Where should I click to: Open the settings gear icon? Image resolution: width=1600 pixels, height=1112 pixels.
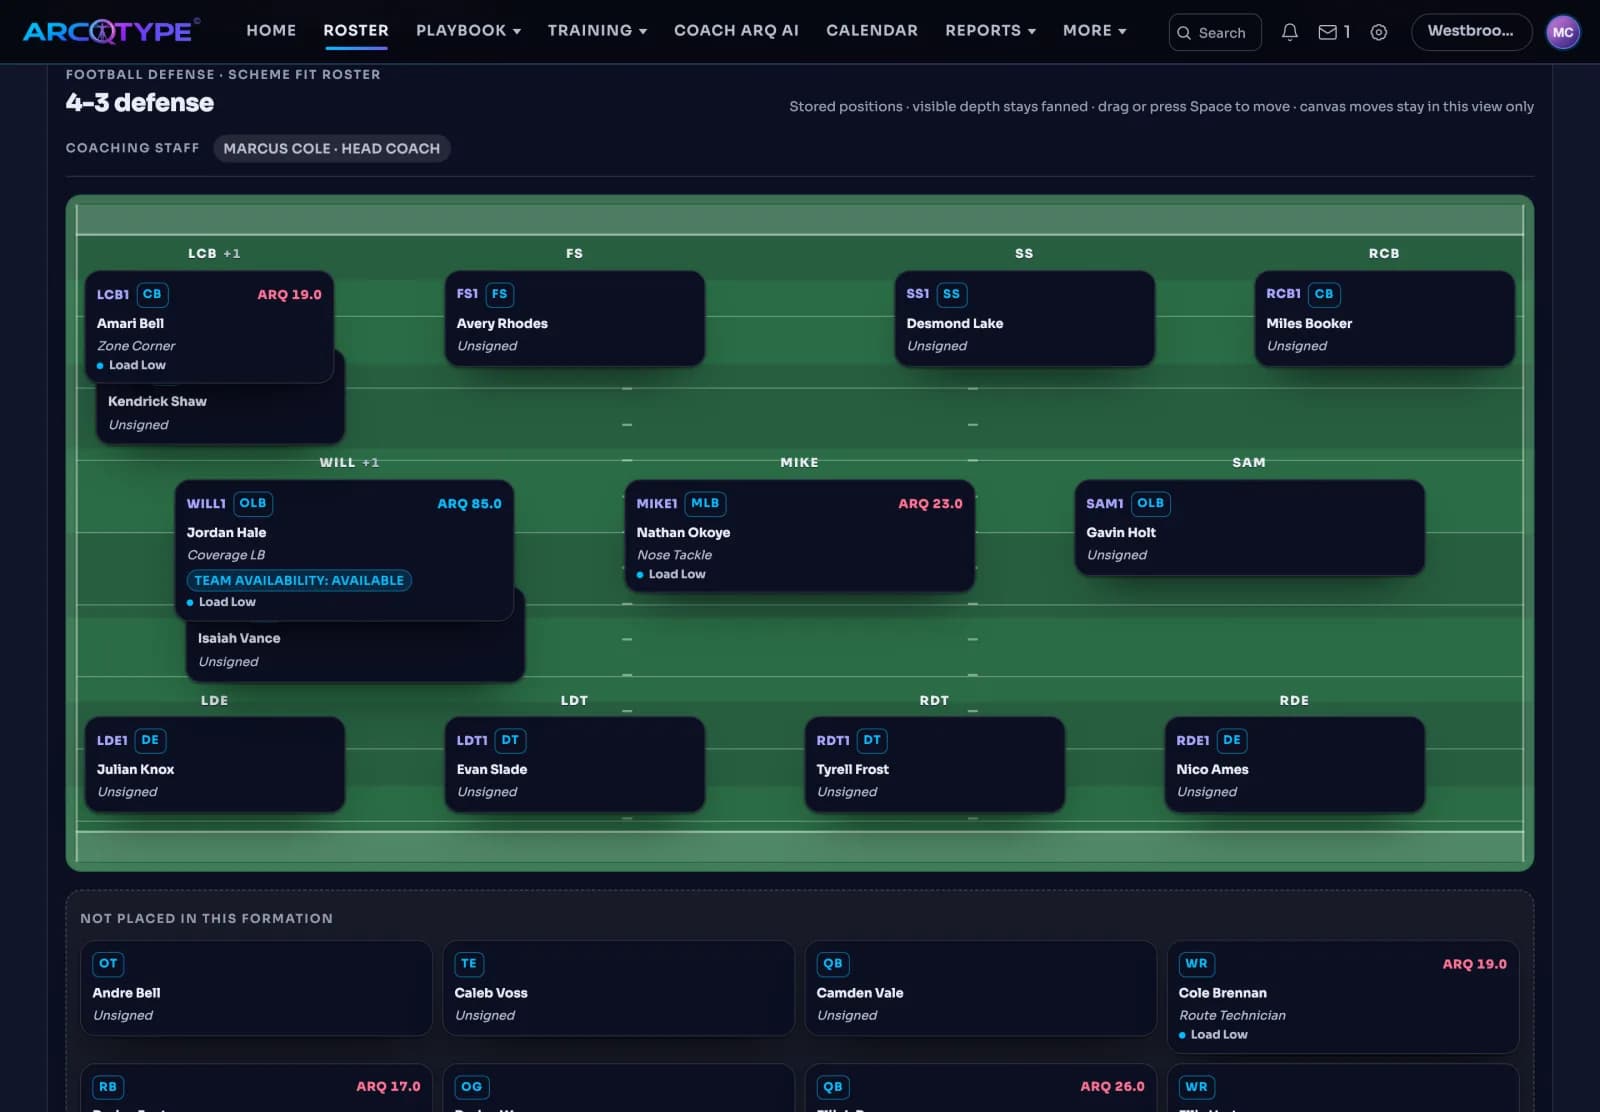tap(1379, 32)
